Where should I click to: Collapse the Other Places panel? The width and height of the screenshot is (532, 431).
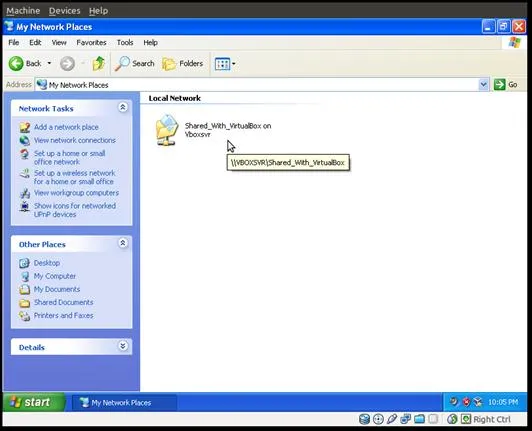[123, 243]
